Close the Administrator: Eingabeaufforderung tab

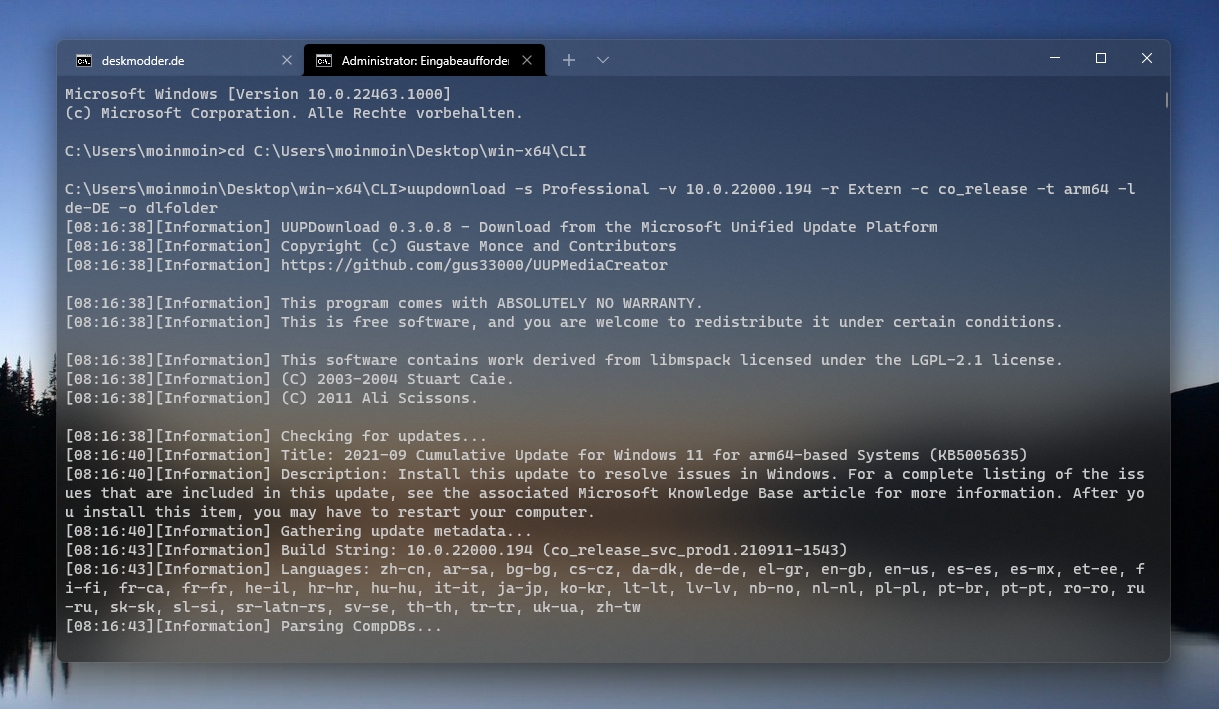527,60
